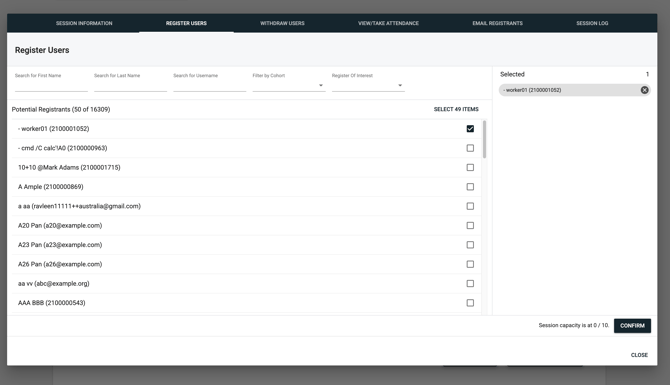Click the Session capacity is at 0 / 10 text

pos(573,325)
